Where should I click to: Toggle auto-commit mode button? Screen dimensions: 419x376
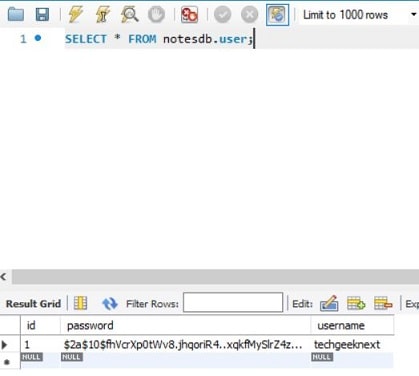point(277,15)
